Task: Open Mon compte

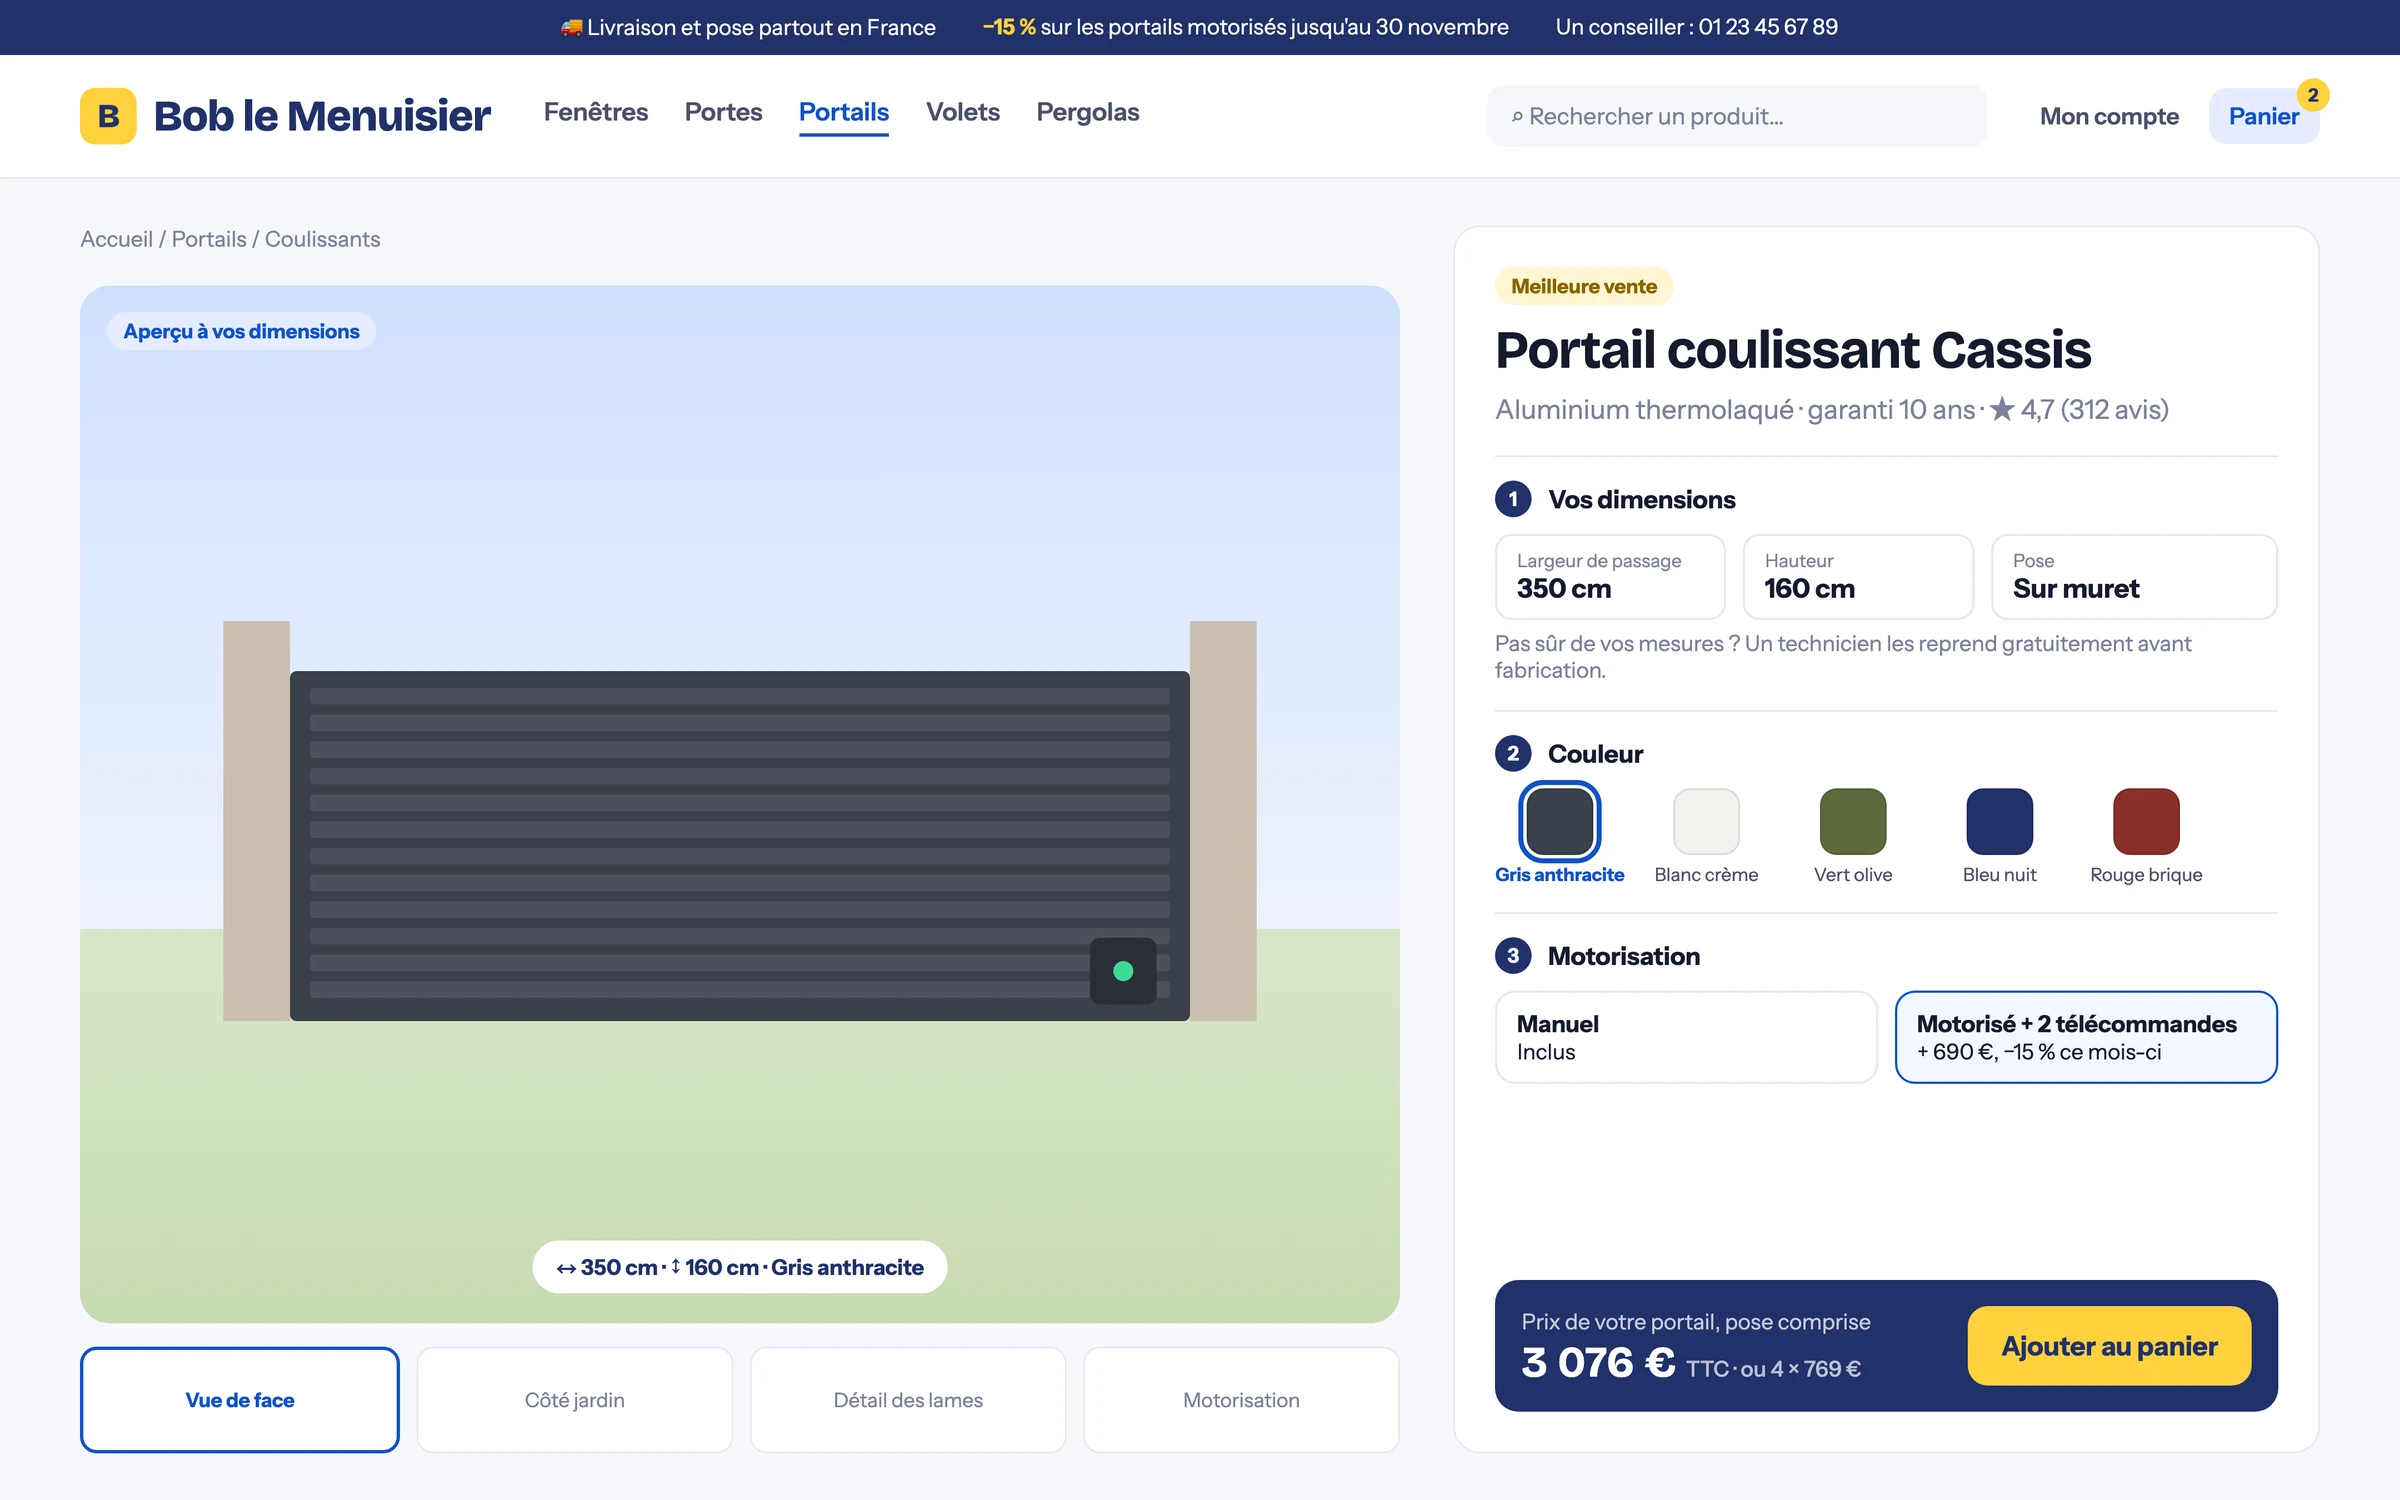Action: click(x=2109, y=116)
